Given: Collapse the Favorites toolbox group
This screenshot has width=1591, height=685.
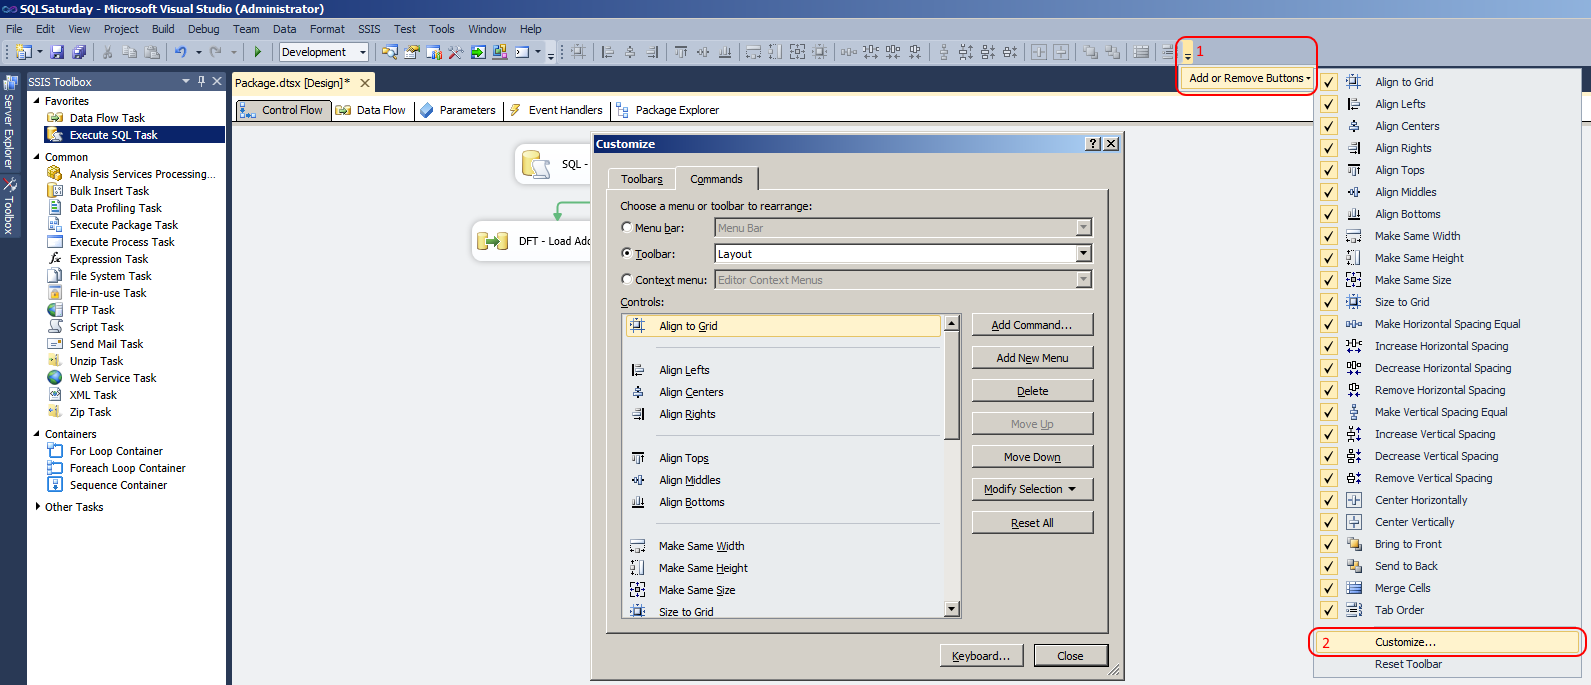Looking at the screenshot, I should 37,100.
